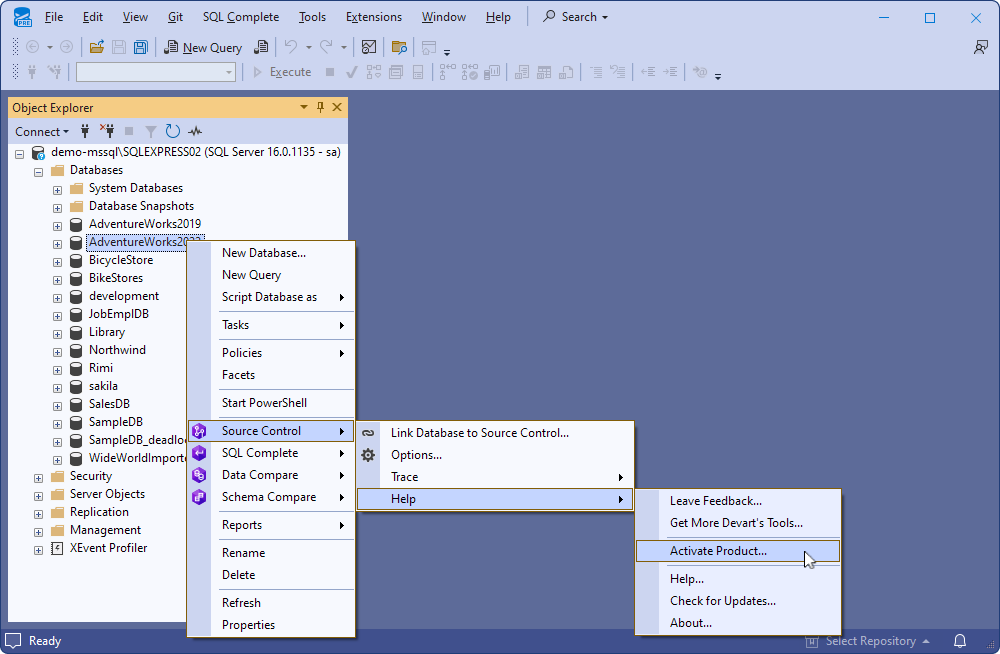
Task: Expand the Security folder
Action: point(38,478)
